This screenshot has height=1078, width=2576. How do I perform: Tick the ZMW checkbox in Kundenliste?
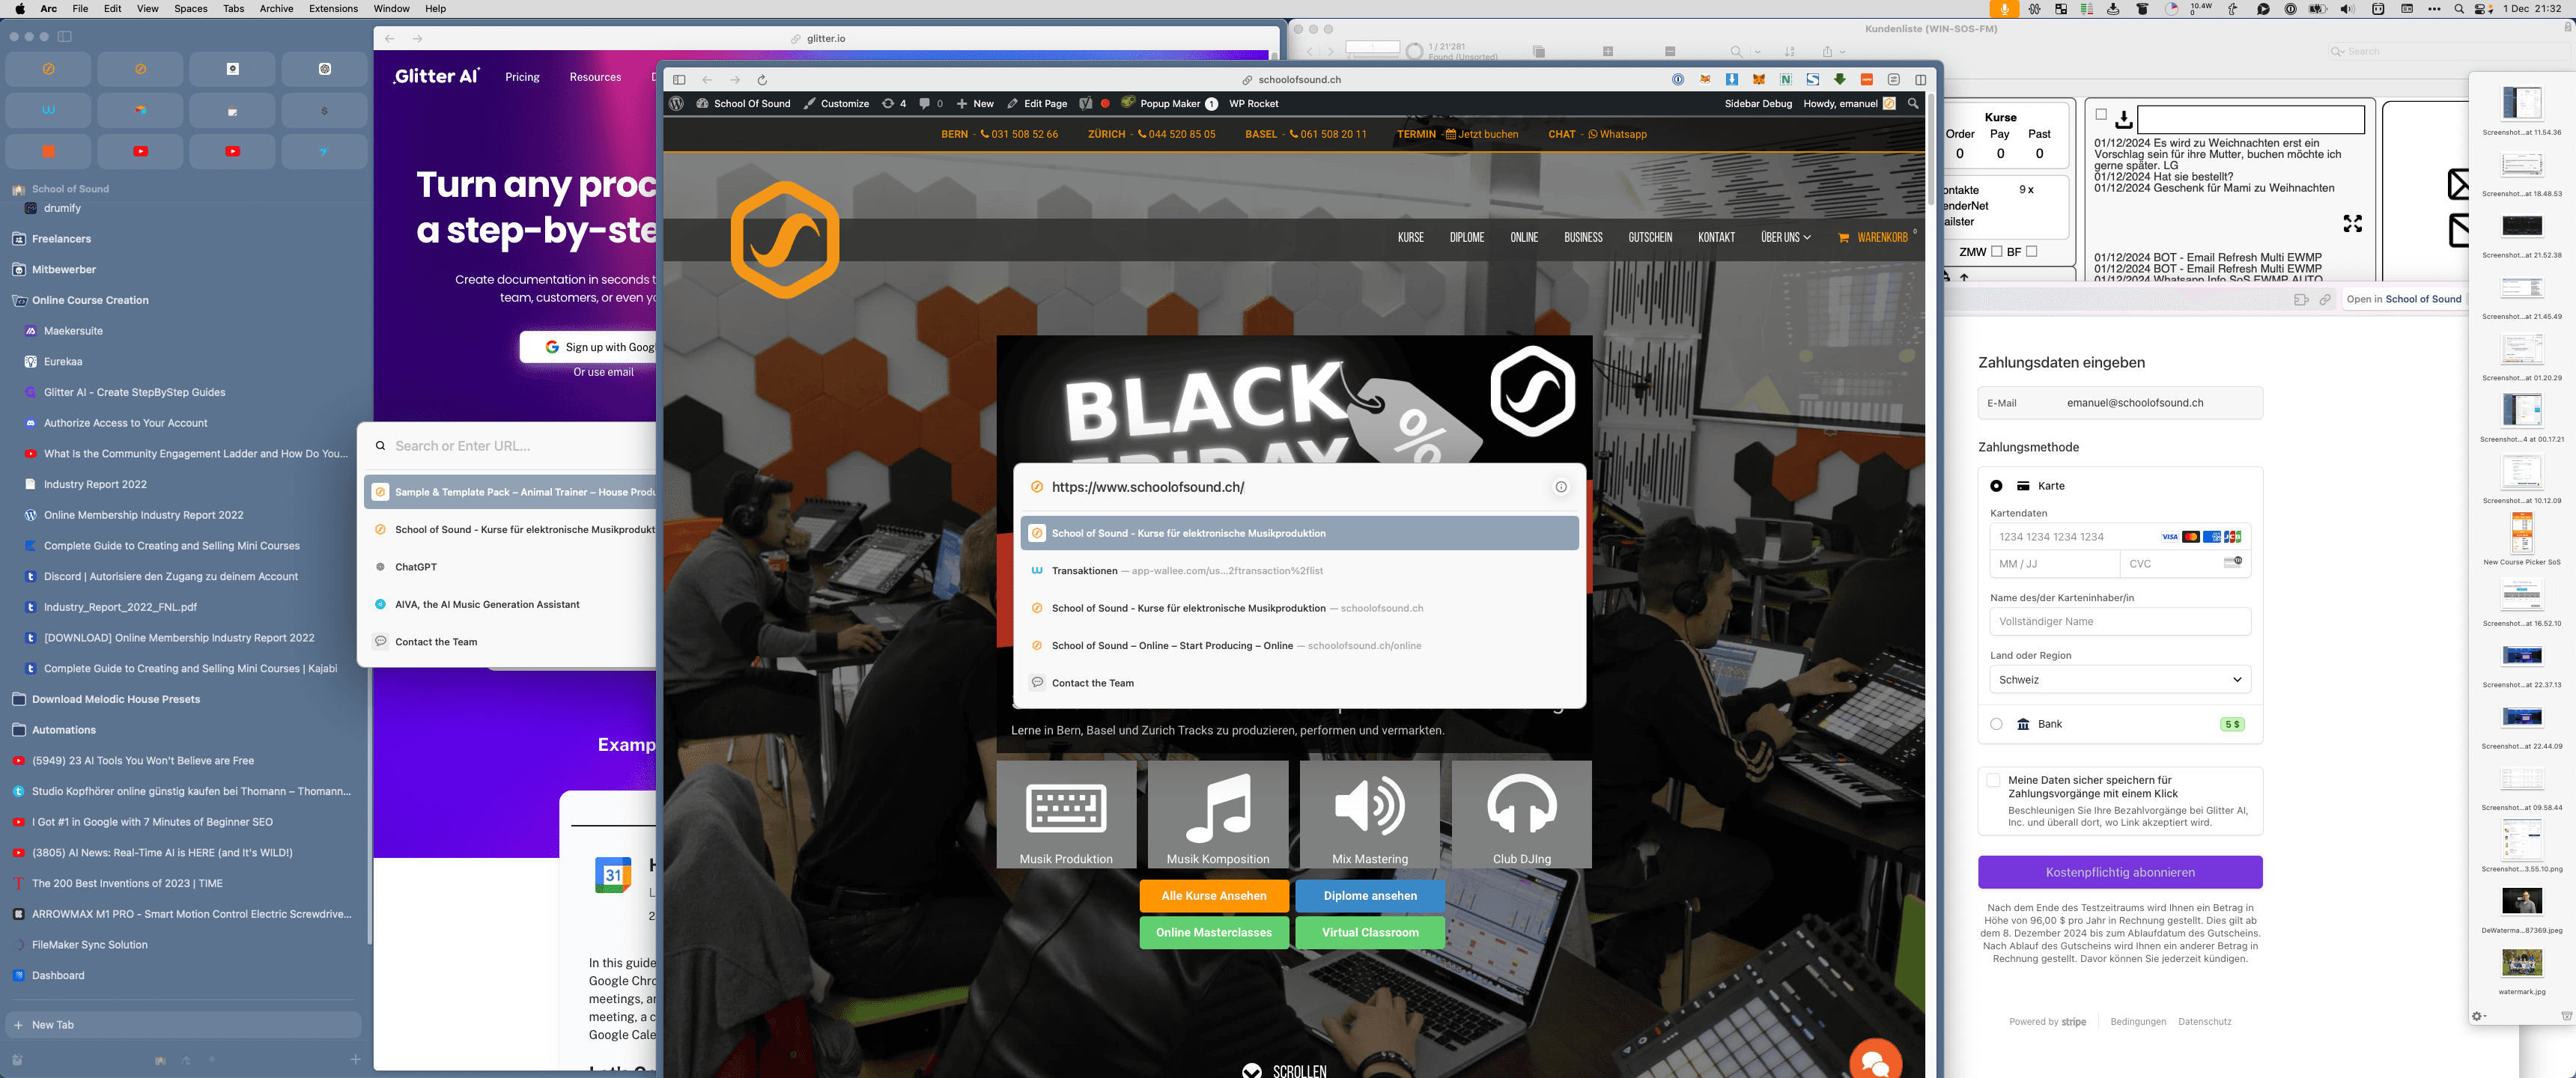point(1996,252)
